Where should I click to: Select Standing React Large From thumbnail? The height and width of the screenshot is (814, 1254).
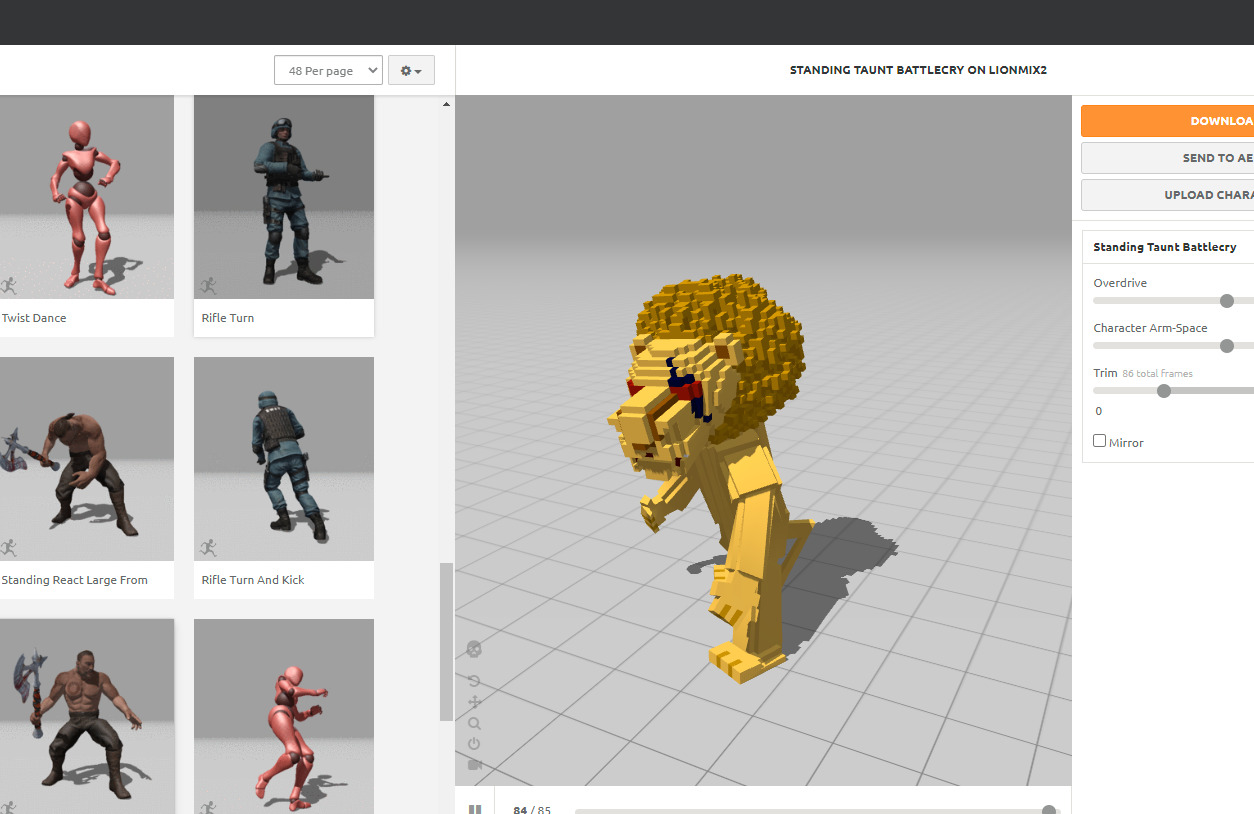pos(87,459)
